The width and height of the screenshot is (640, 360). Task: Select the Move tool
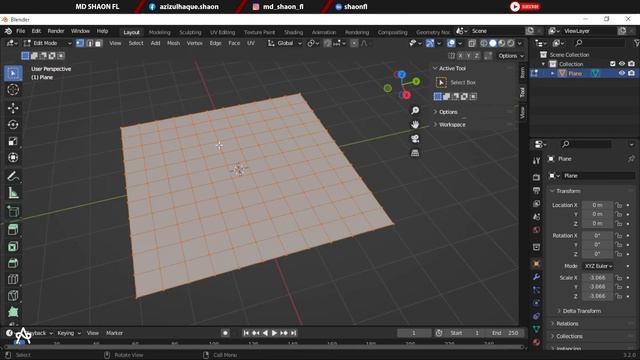tap(13, 108)
